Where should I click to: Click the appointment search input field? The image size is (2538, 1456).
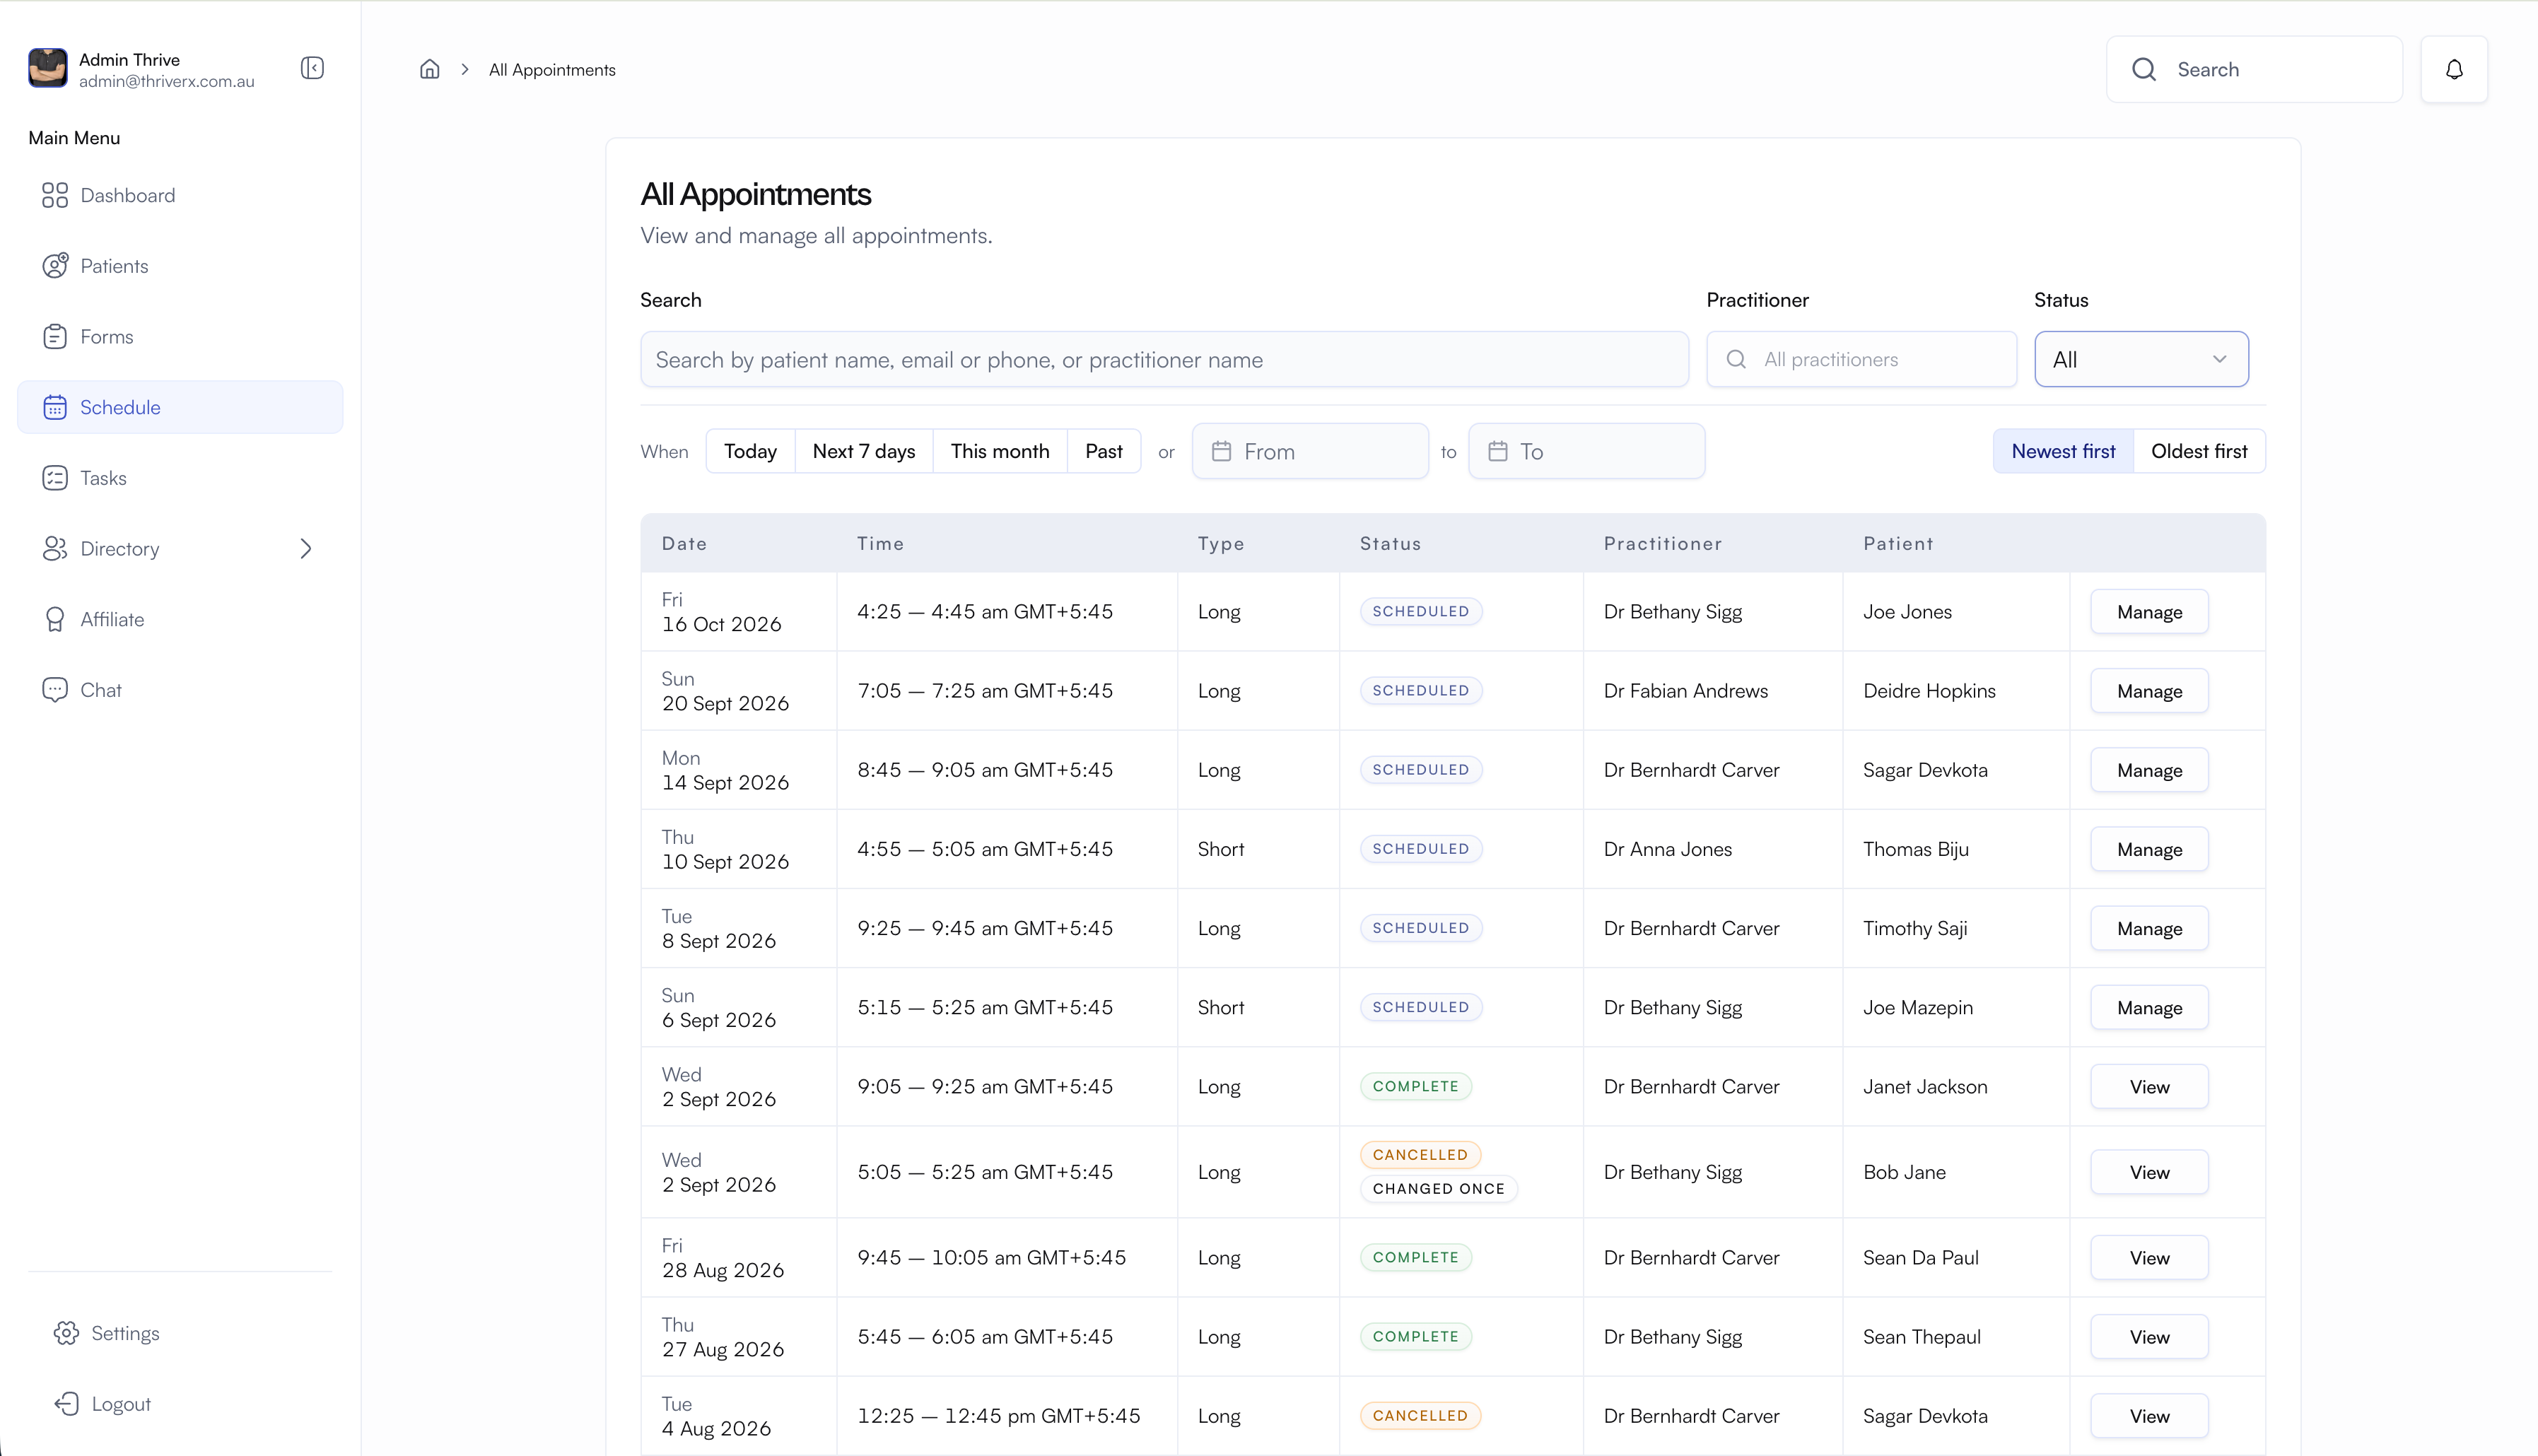tap(1164, 359)
